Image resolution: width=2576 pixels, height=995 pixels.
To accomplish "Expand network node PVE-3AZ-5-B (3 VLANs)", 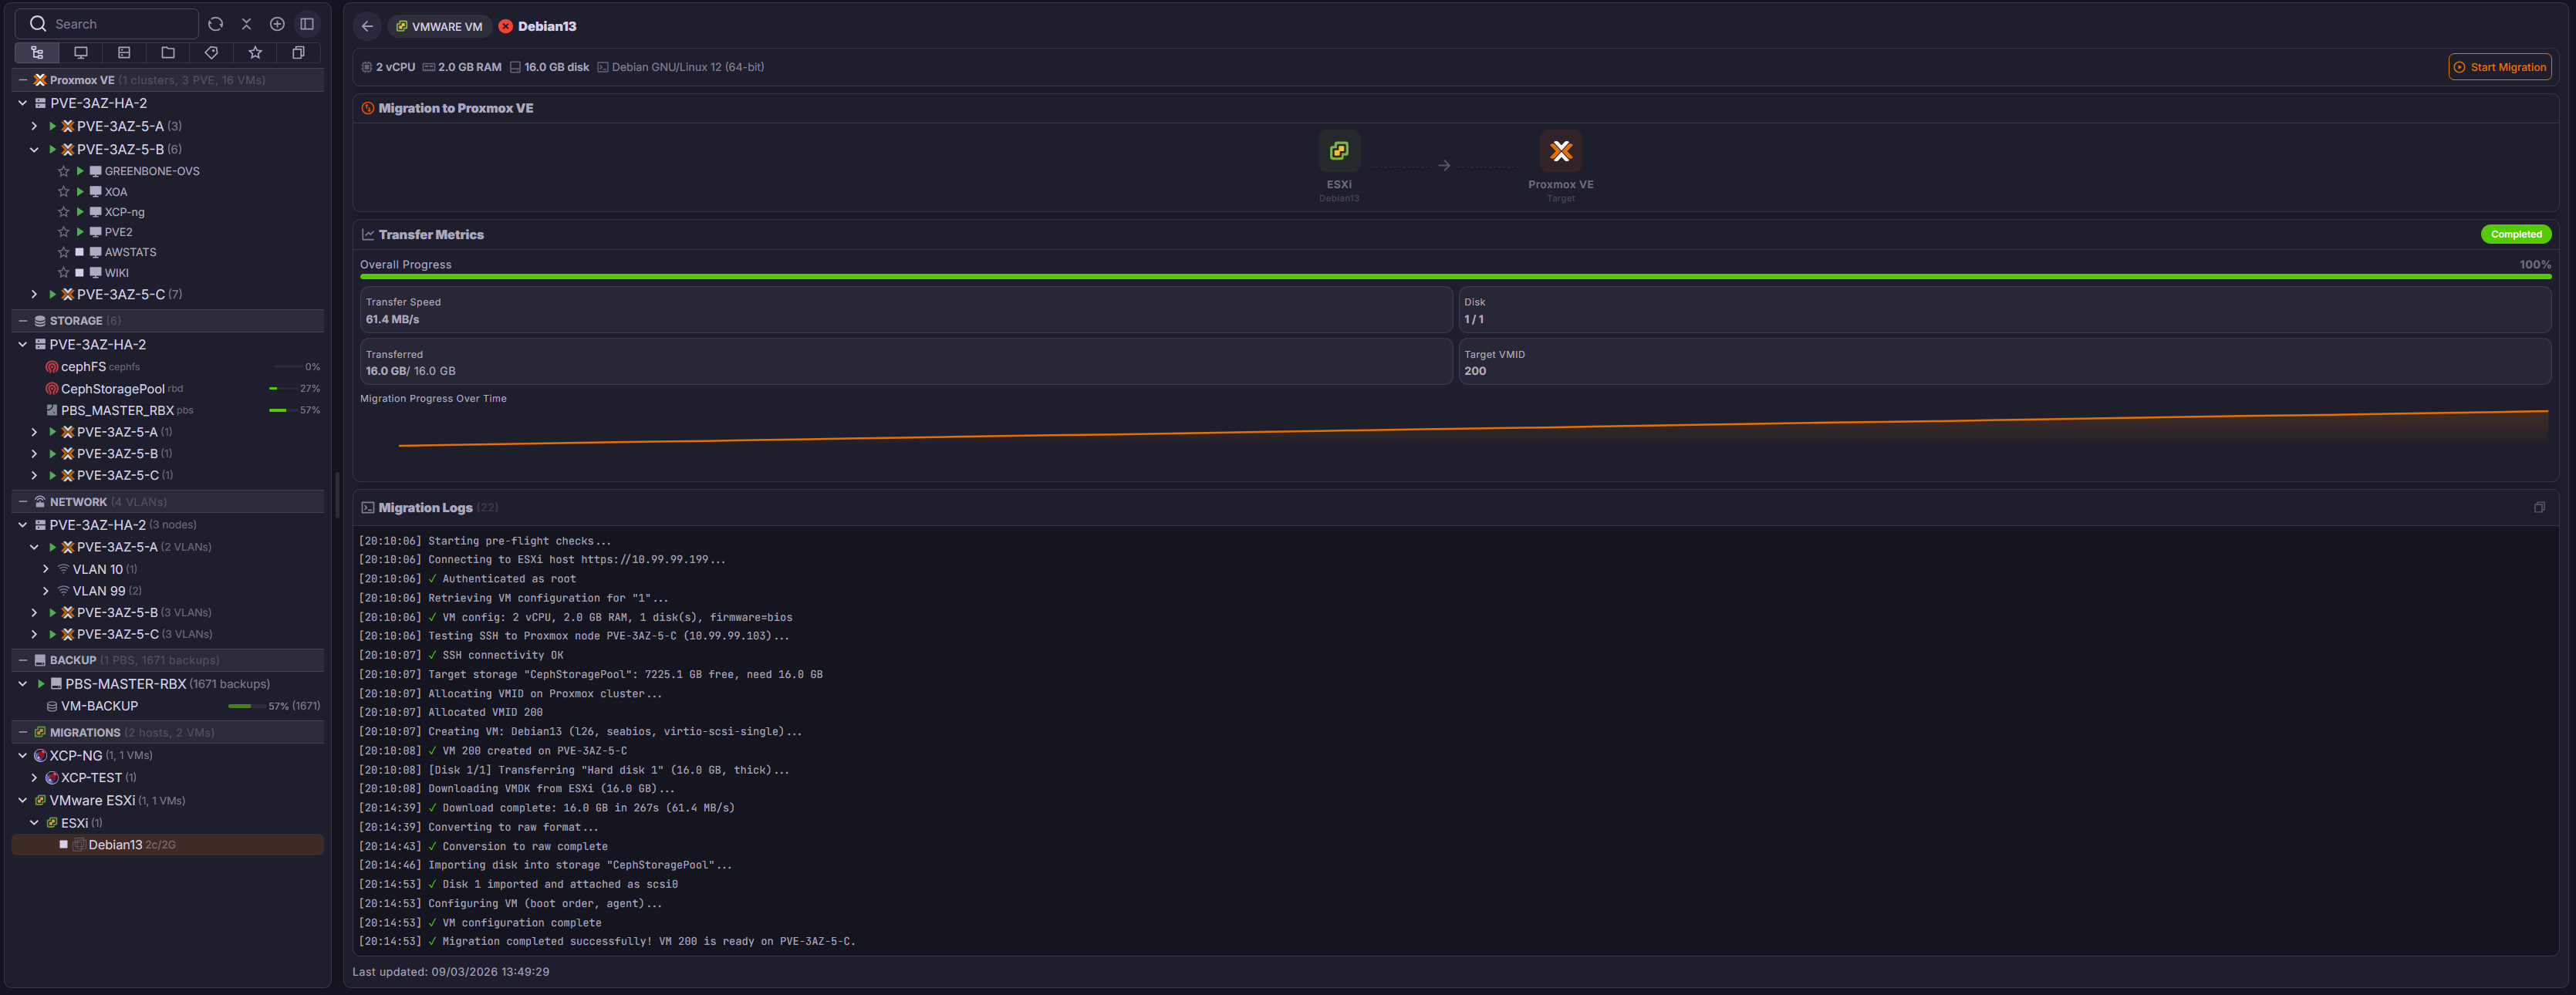I will (34, 612).
